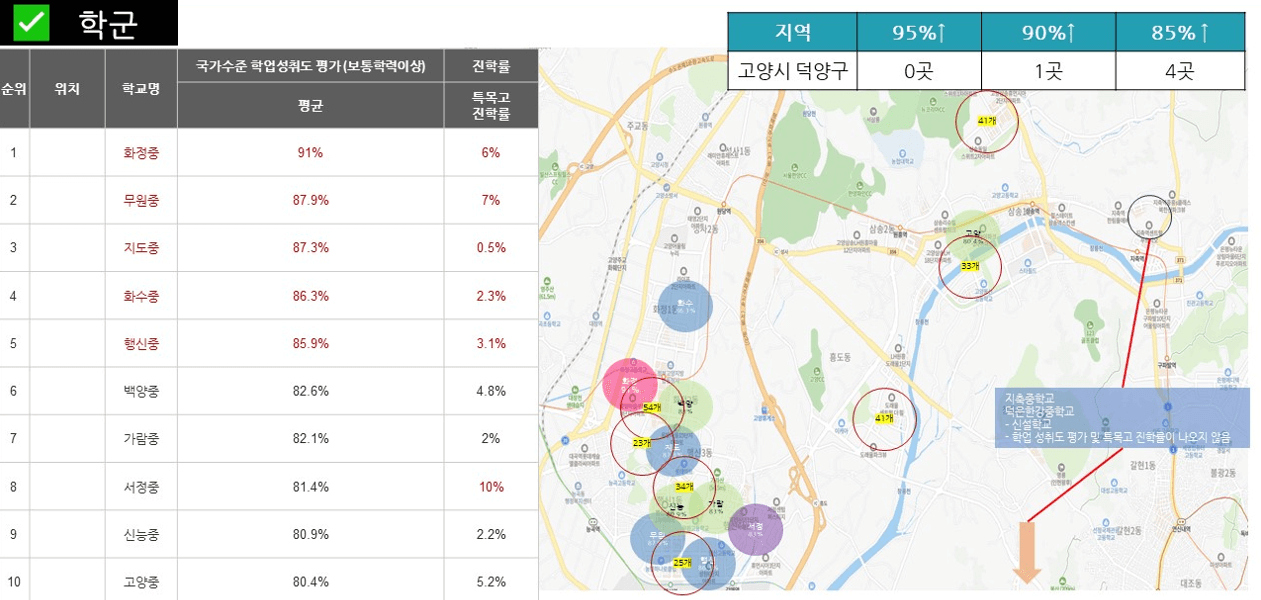Click the 41개 marker near 도내동

(886, 420)
